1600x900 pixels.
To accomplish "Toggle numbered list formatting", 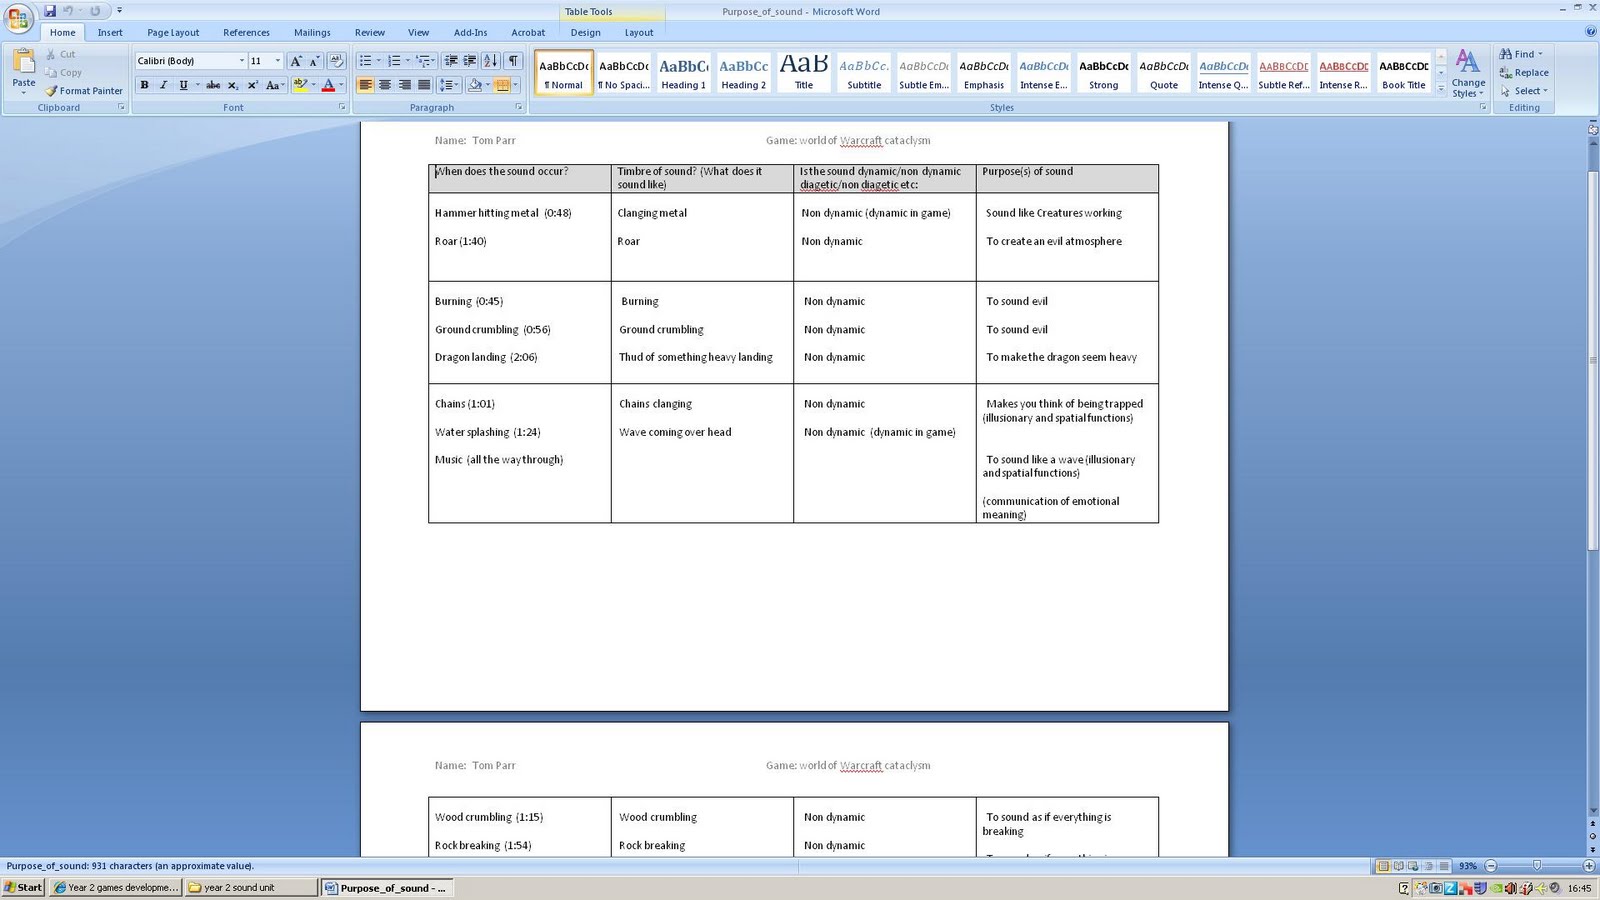I will point(394,61).
